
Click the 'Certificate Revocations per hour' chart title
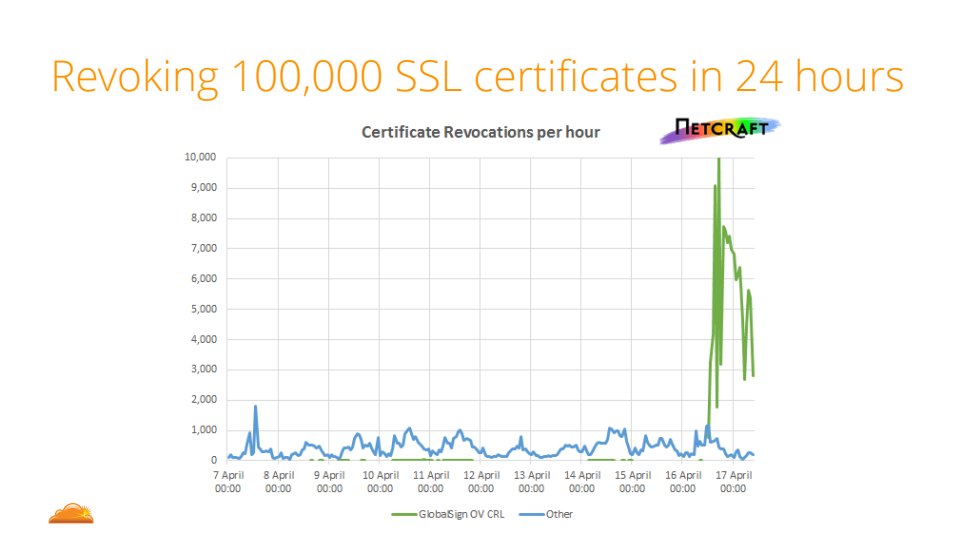(x=480, y=132)
